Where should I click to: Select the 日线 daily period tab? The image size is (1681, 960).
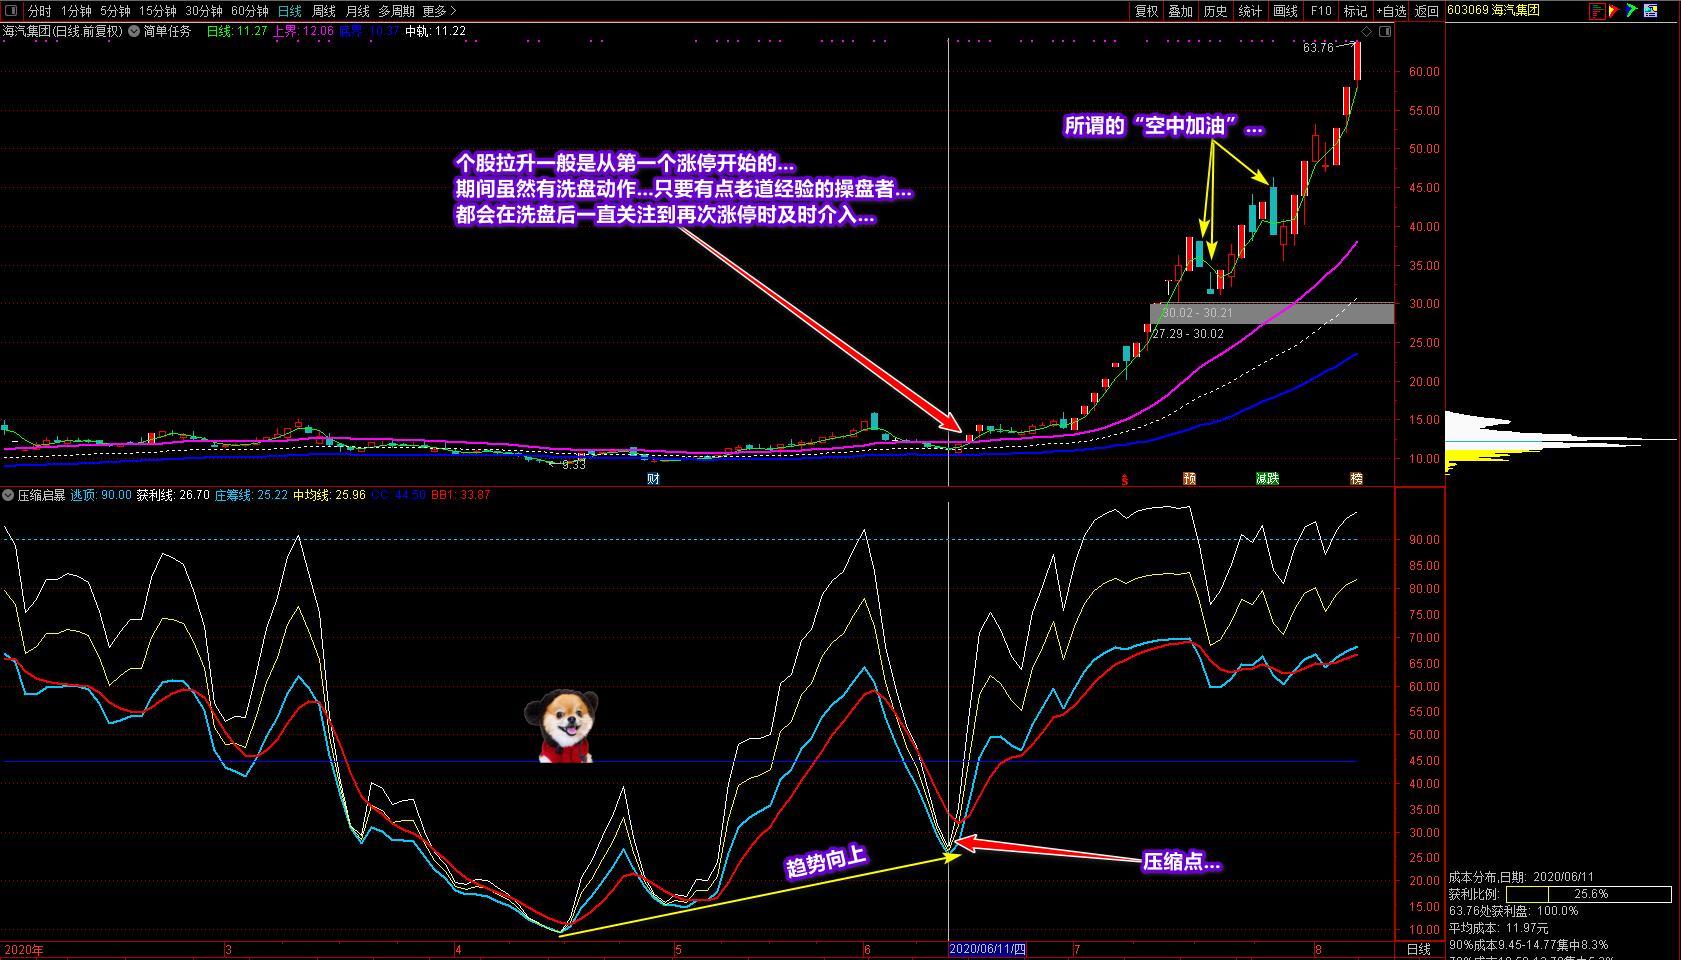point(290,11)
